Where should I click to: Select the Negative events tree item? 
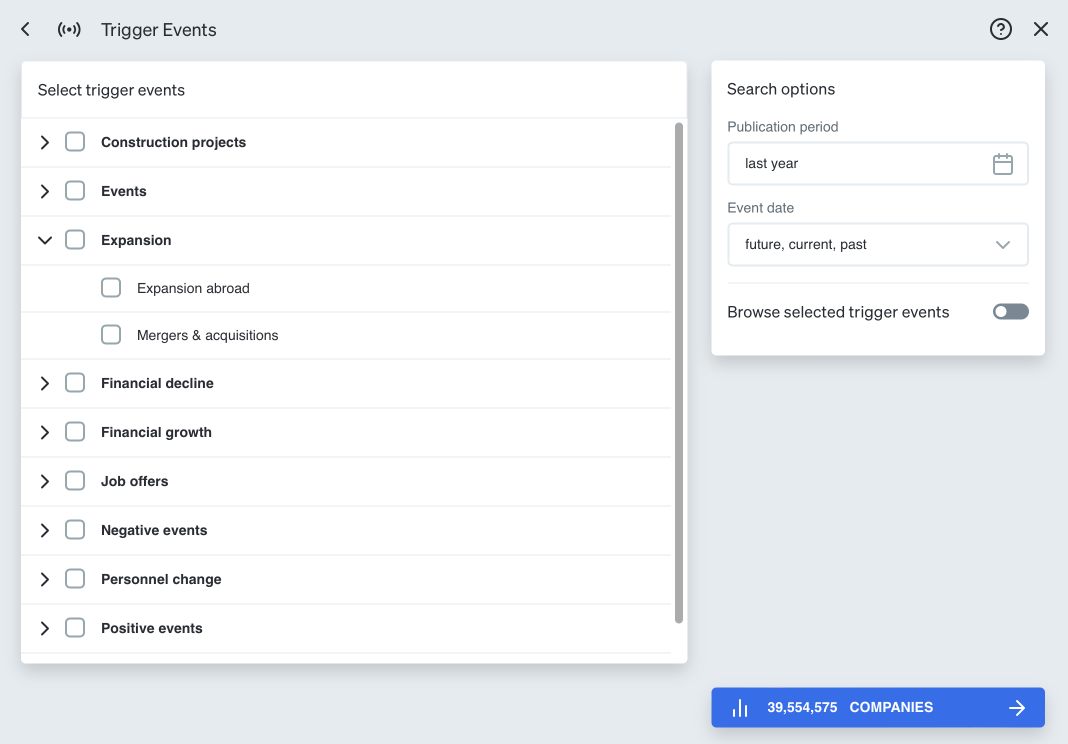tap(154, 530)
